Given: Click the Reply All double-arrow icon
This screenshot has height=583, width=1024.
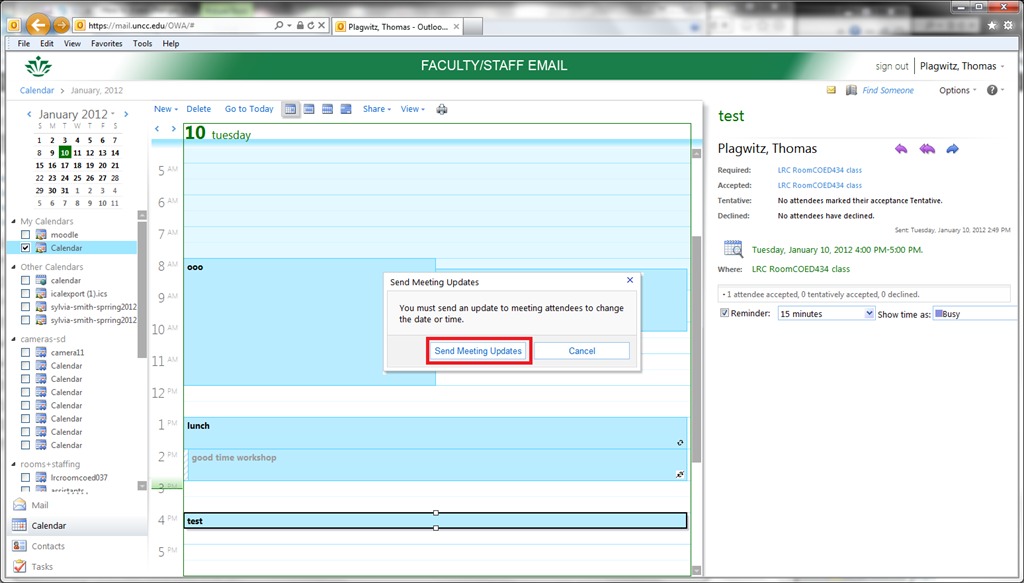Looking at the screenshot, I should point(927,149).
